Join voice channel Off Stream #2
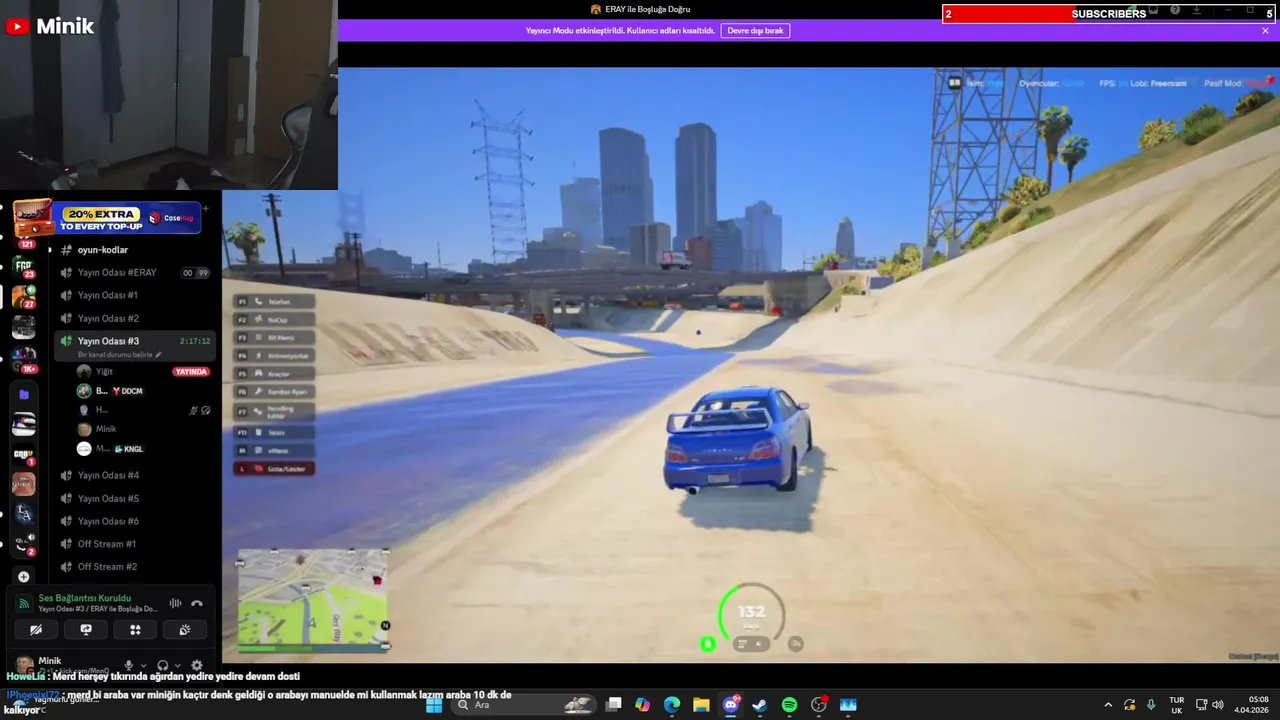The image size is (1280, 720). click(134, 567)
